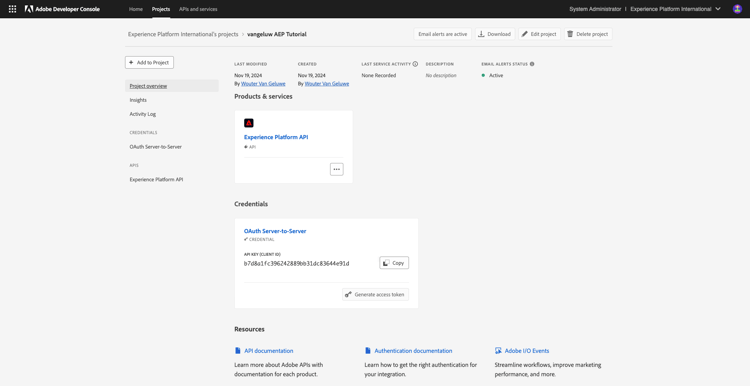Click the System Administrator role text
This screenshot has width=750, height=386.
pos(595,9)
